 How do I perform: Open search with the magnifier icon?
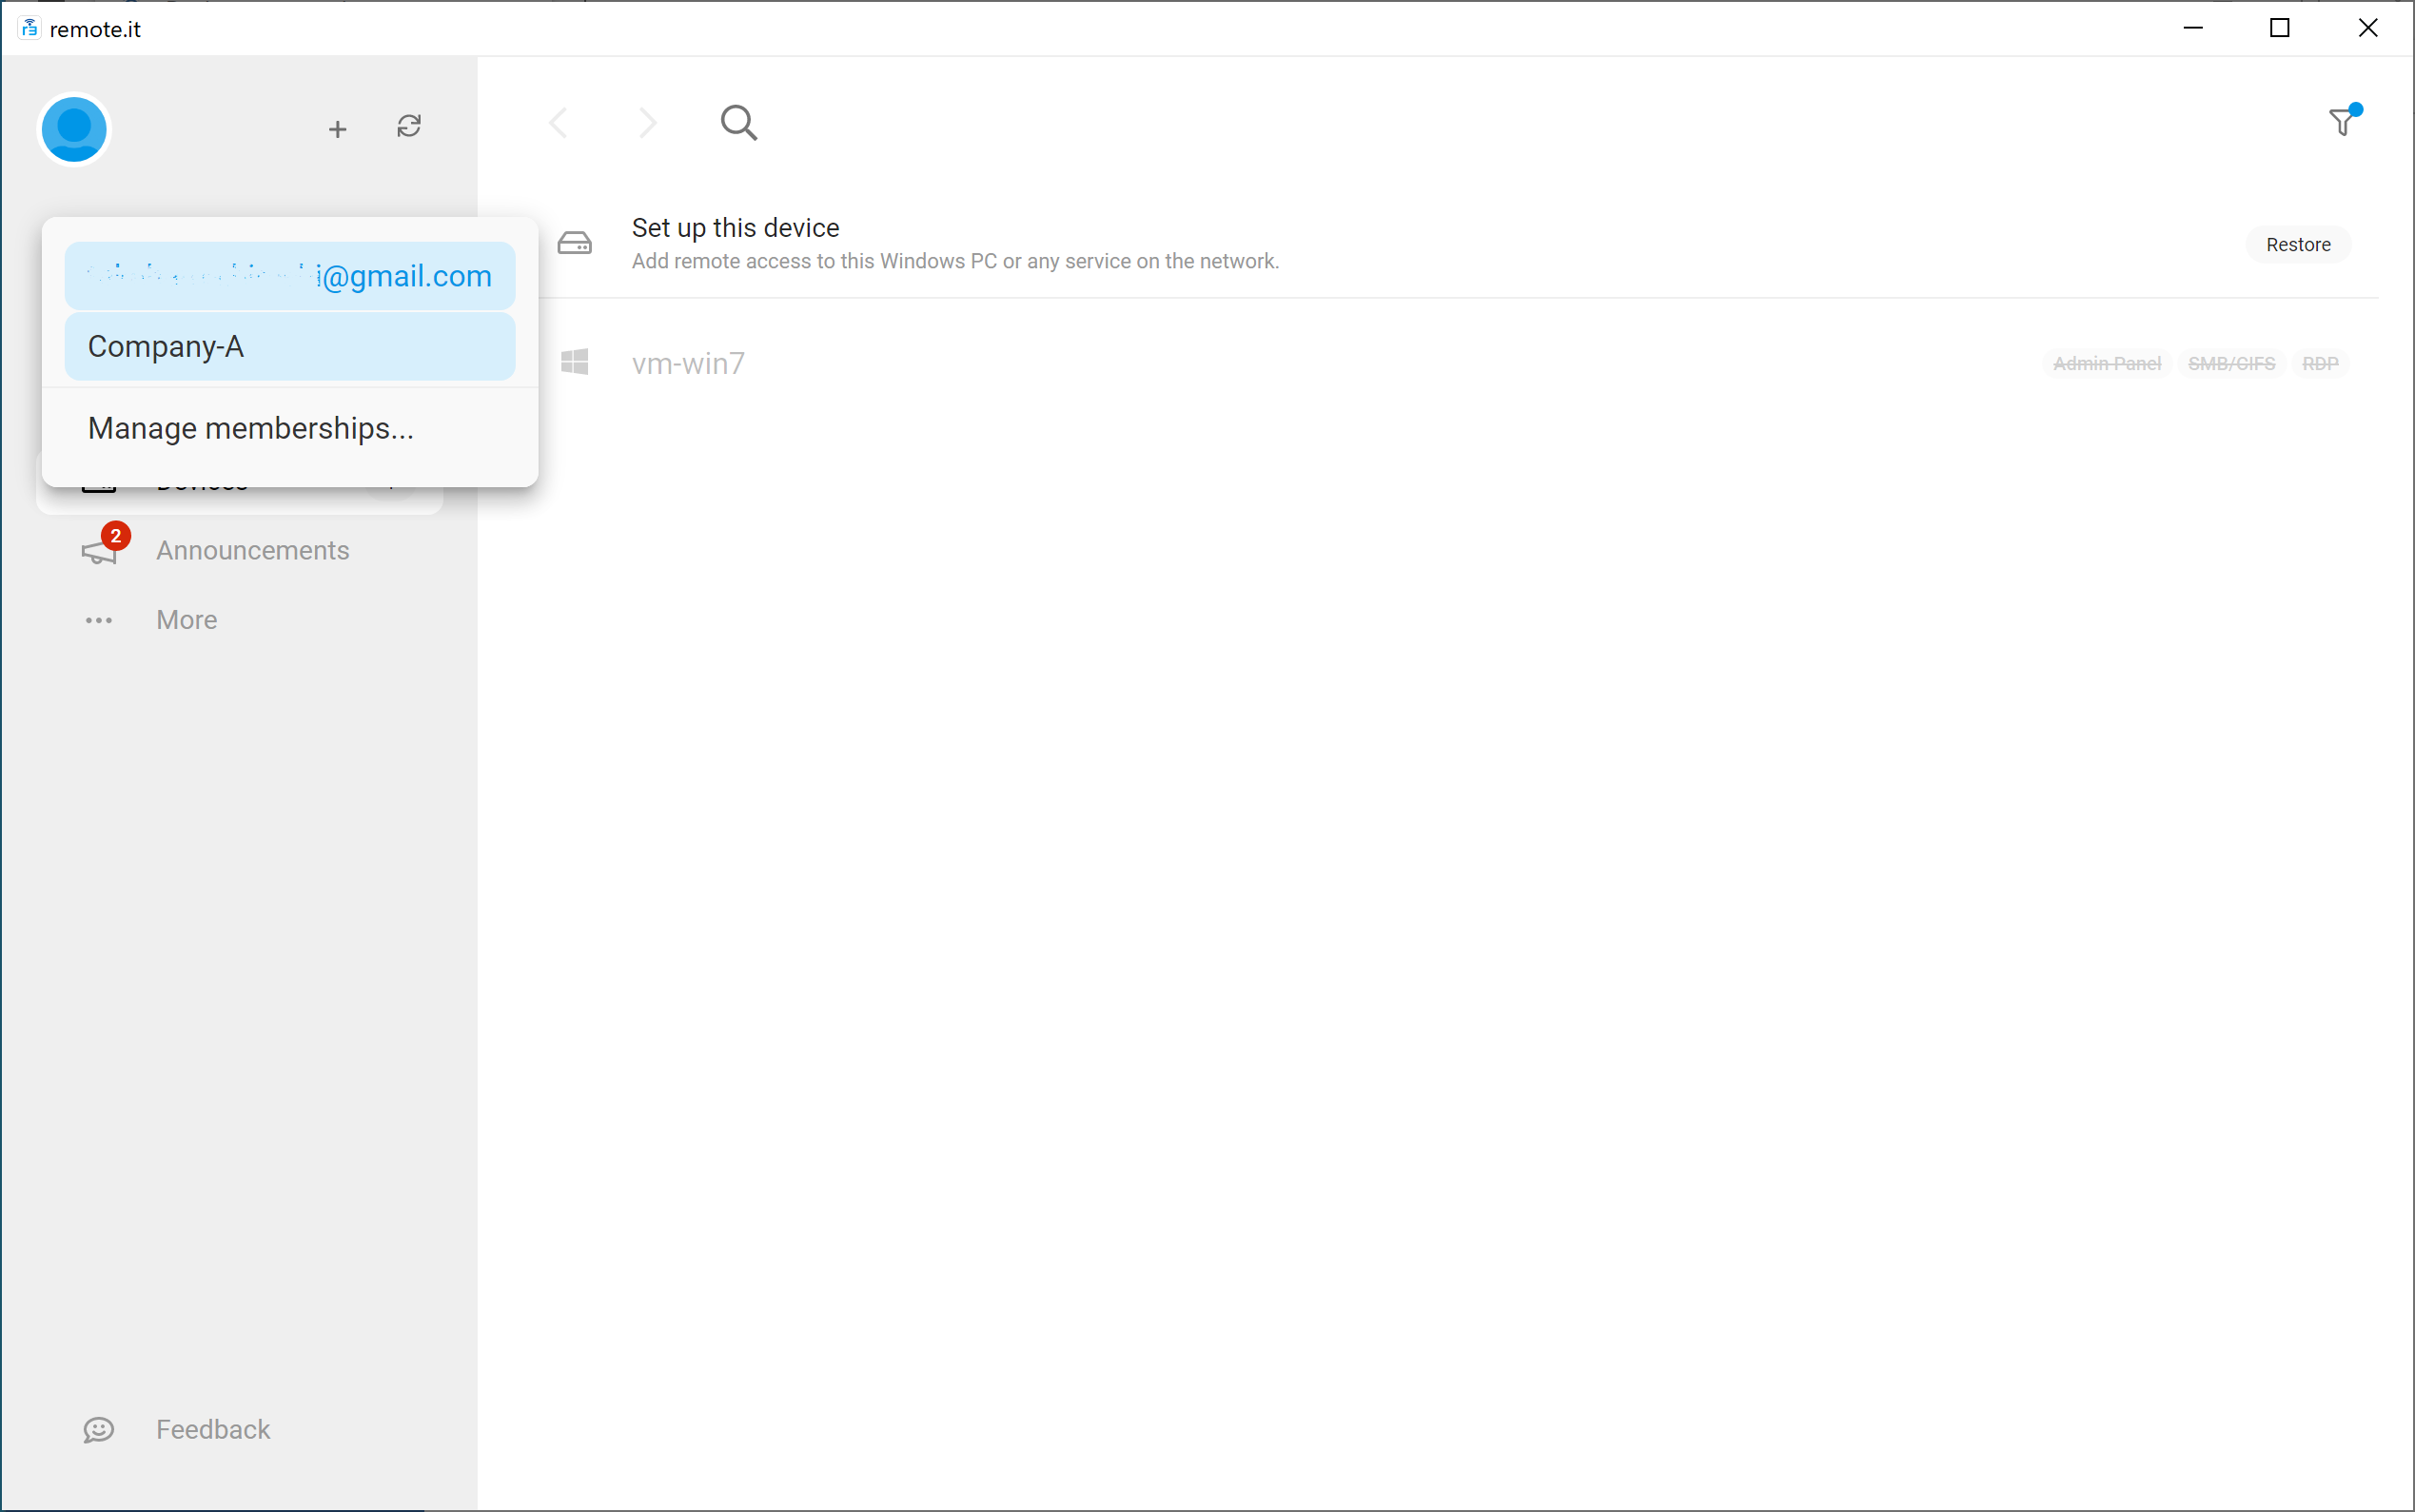(739, 123)
